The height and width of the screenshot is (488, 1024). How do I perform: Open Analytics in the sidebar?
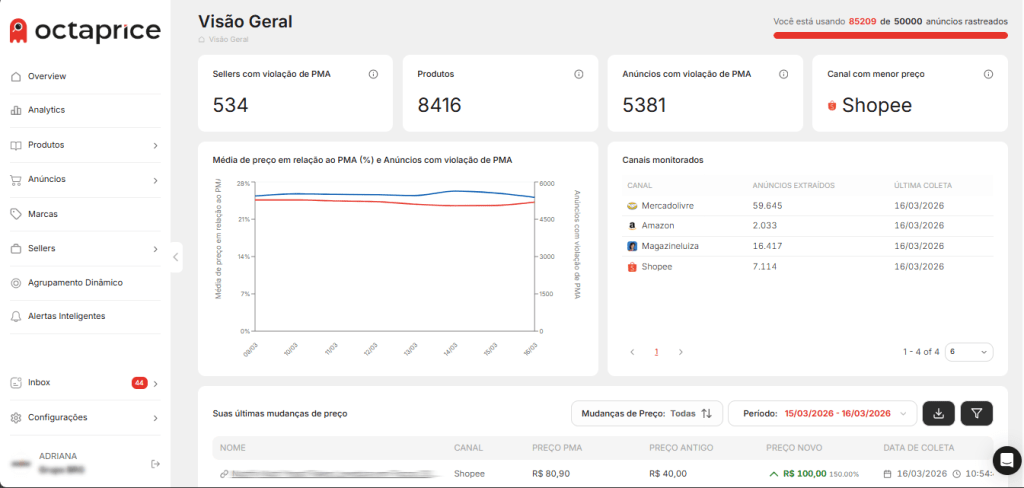click(x=46, y=110)
